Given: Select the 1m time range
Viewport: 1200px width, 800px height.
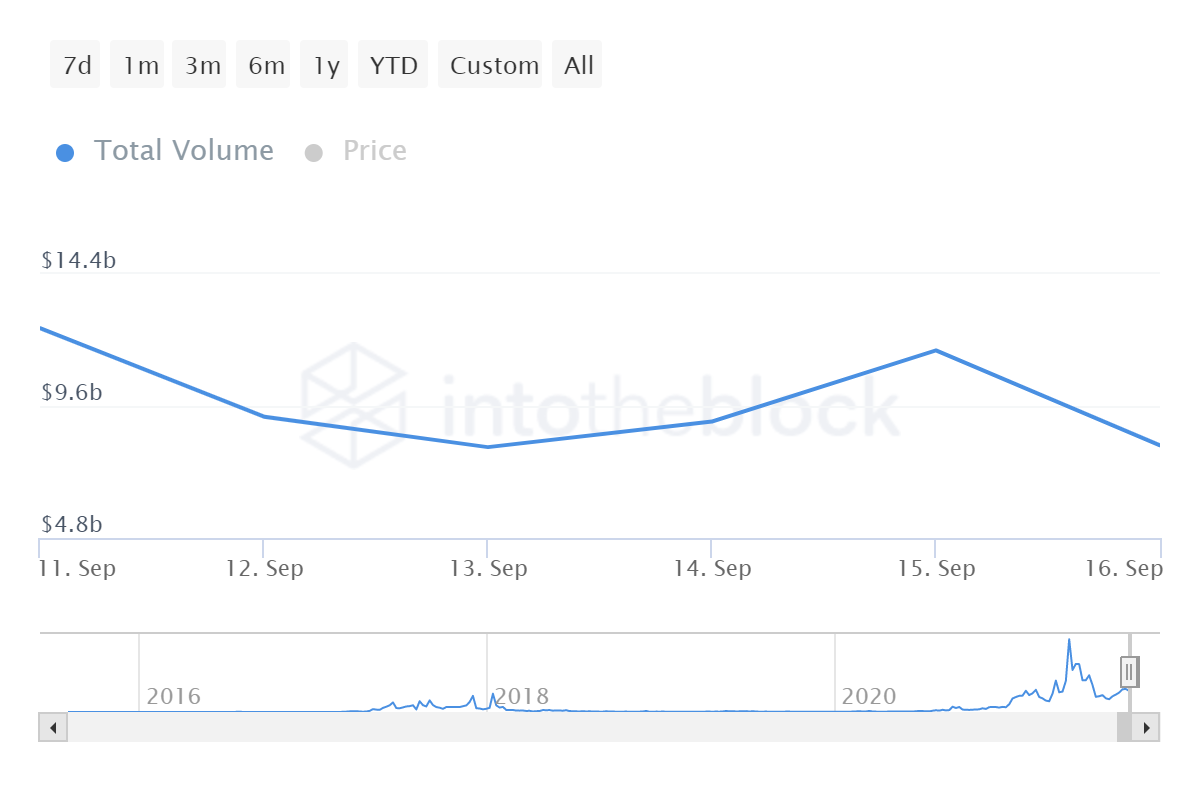Looking at the screenshot, I should click(140, 65).
